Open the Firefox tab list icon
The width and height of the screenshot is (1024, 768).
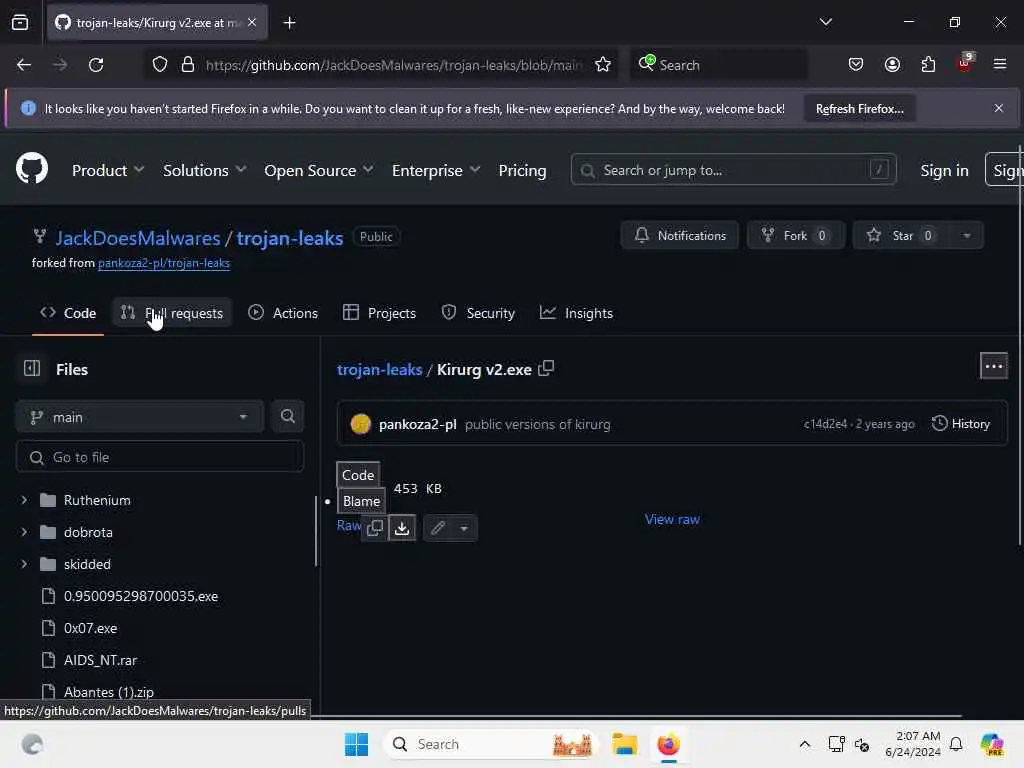click(20, 23)
